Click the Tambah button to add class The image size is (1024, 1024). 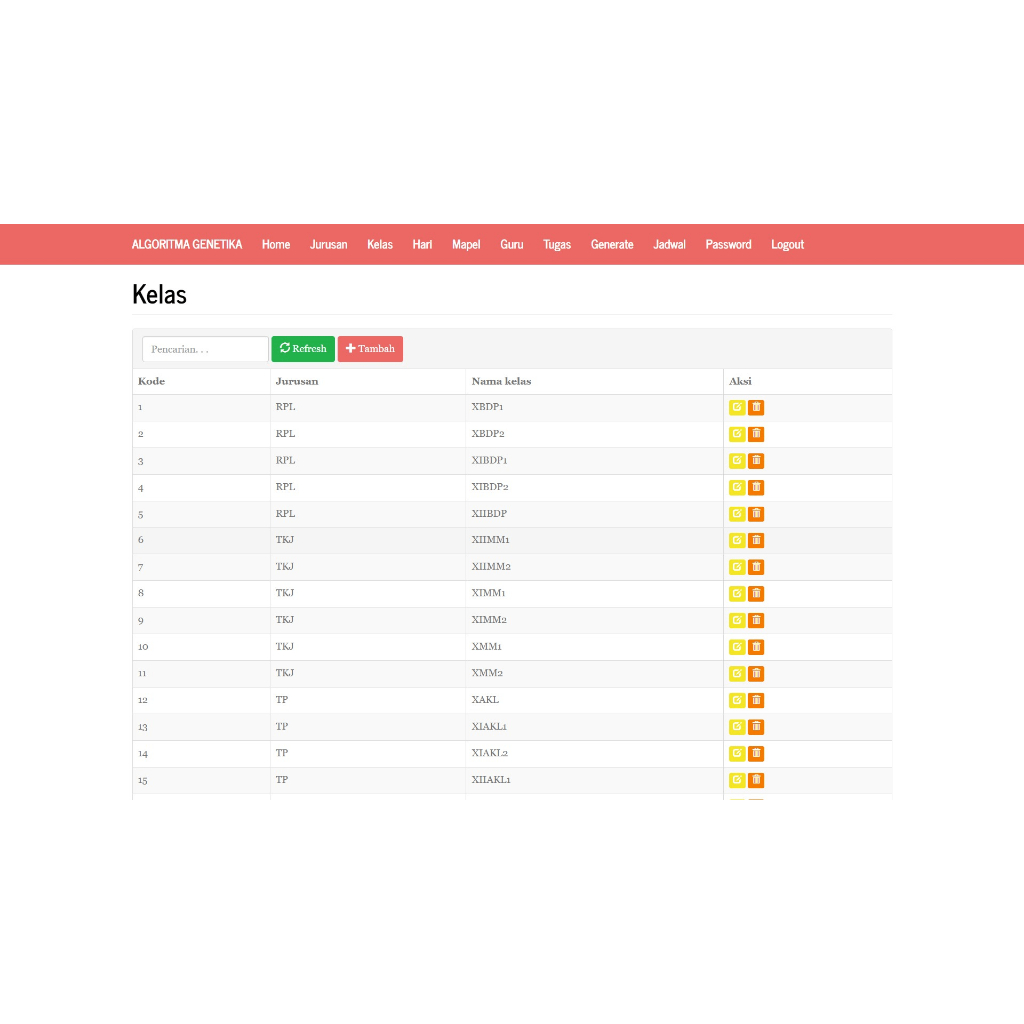370,349
